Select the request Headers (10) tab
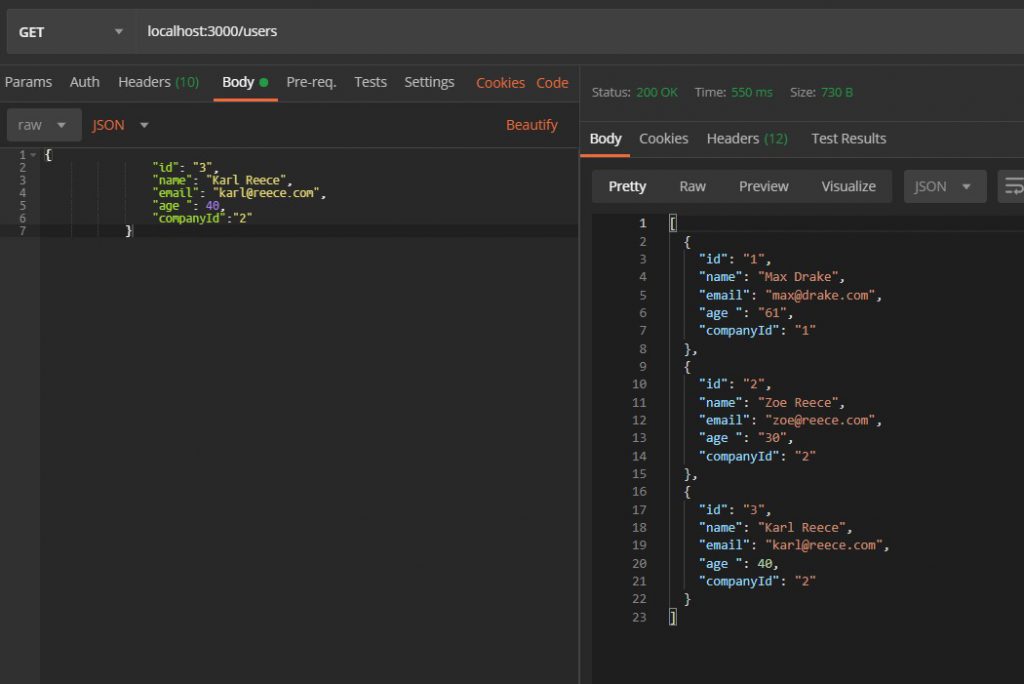Screen dimensions: 1024x684 [x=158, y=82]
